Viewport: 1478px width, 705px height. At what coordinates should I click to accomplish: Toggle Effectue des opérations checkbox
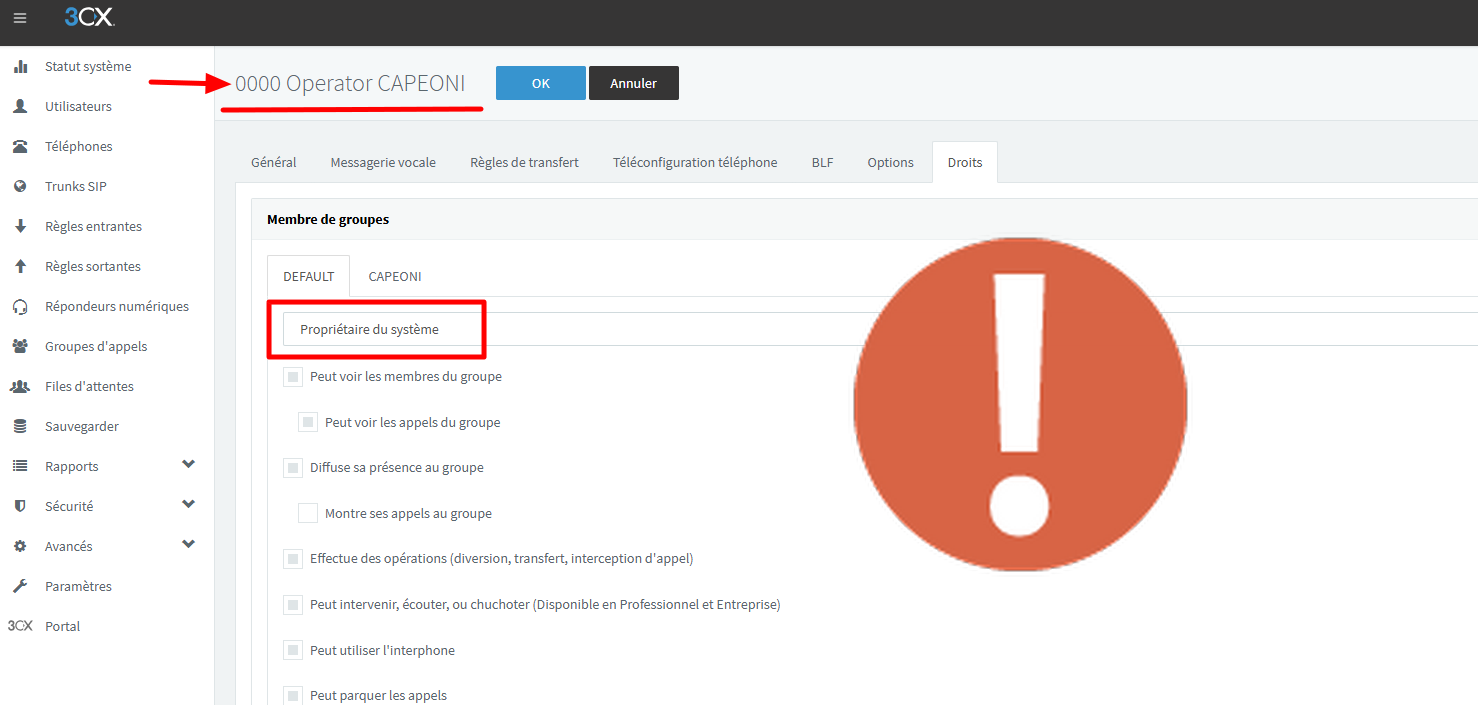[x=293, y=559]
